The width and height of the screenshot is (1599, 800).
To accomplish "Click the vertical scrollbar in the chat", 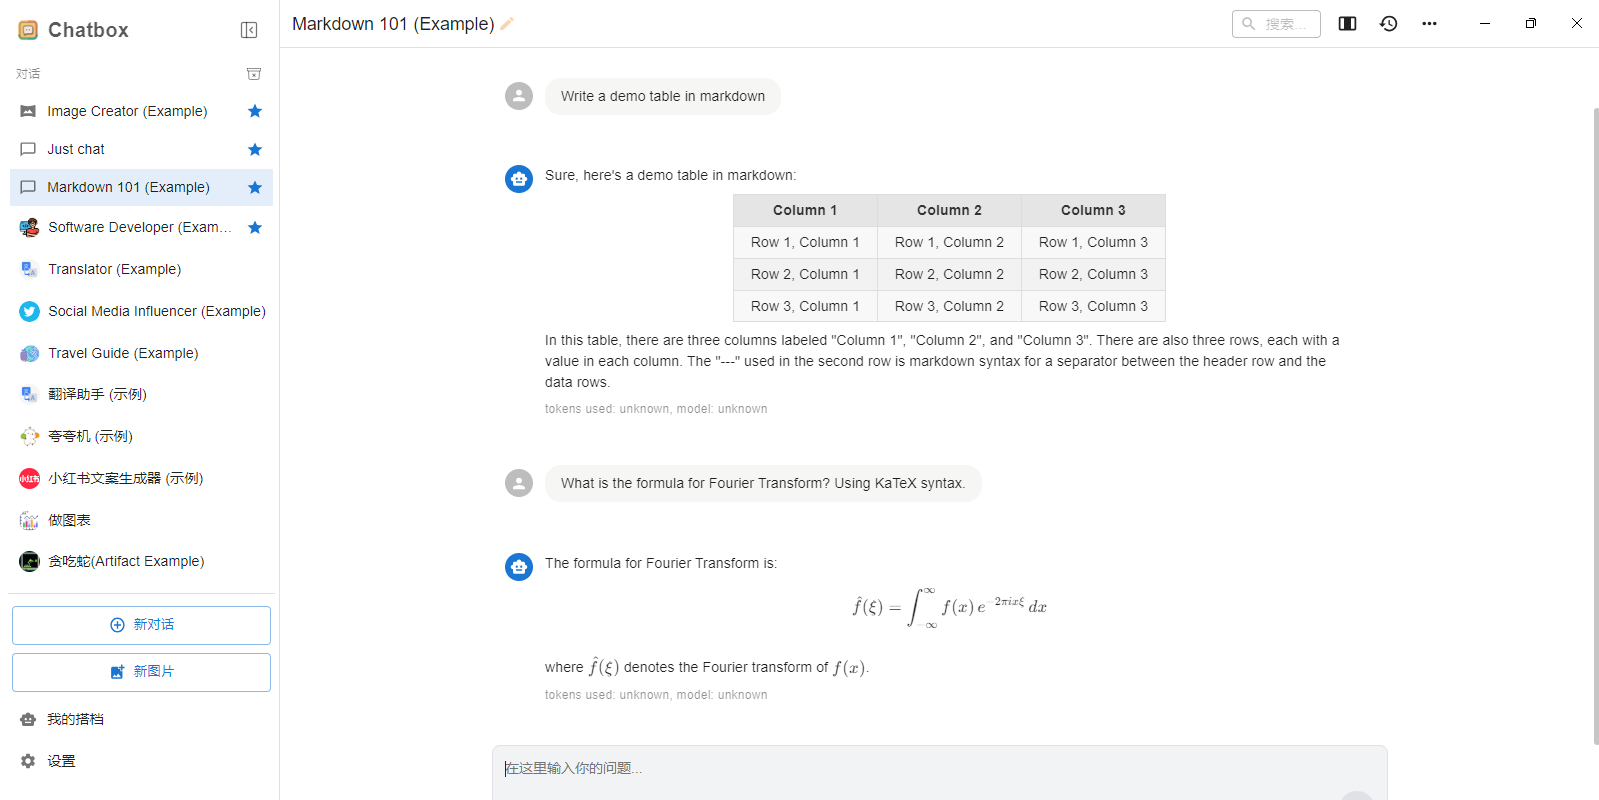I will 1595,420.
